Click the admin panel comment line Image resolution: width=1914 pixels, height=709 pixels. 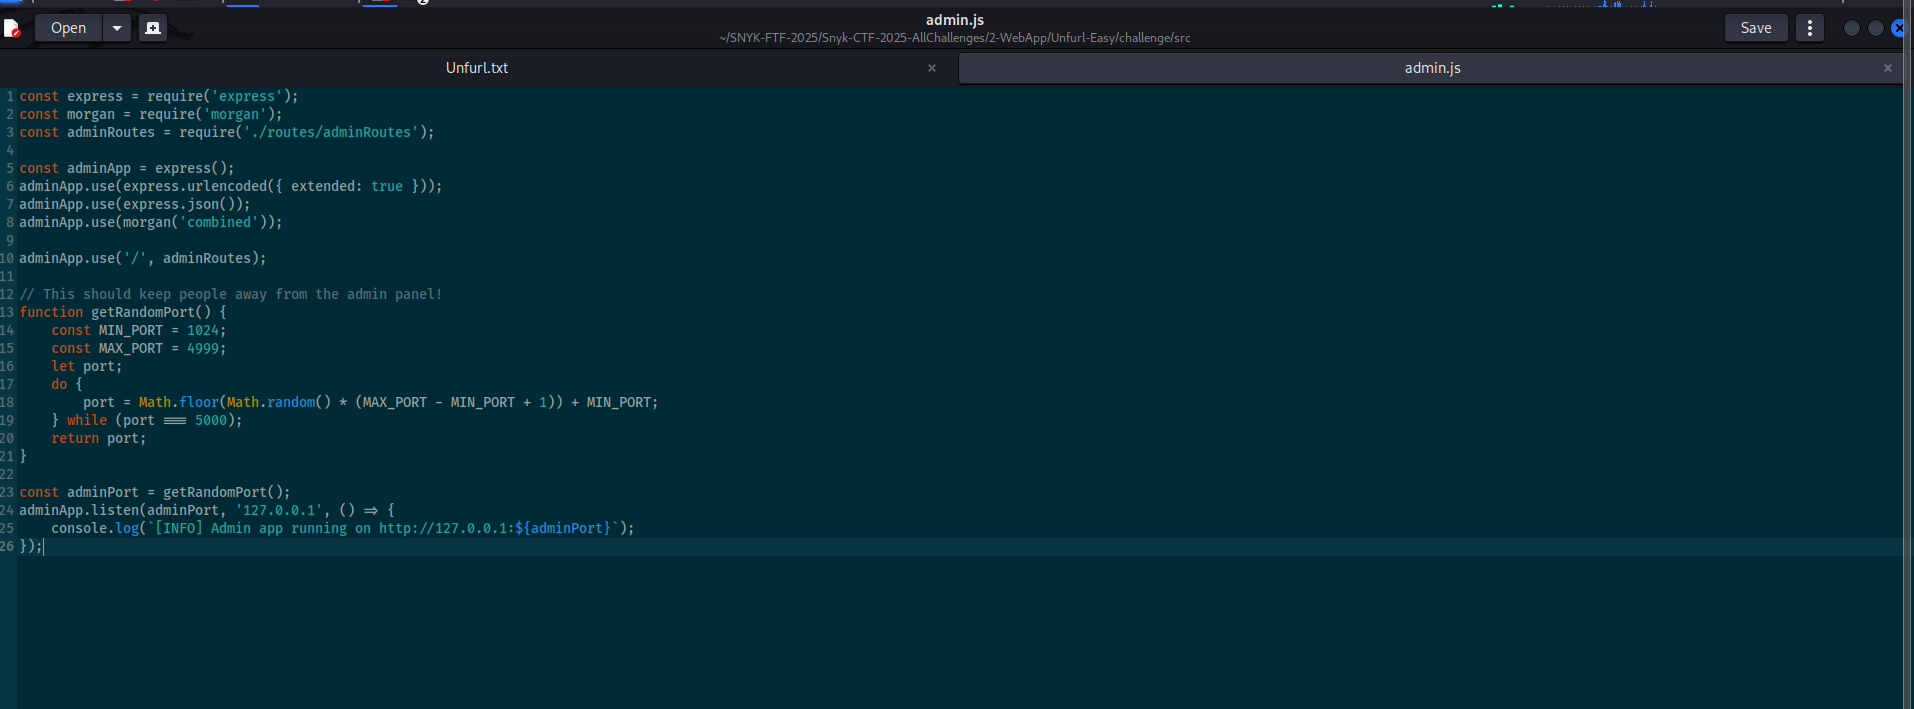click(x=230, y=294)
